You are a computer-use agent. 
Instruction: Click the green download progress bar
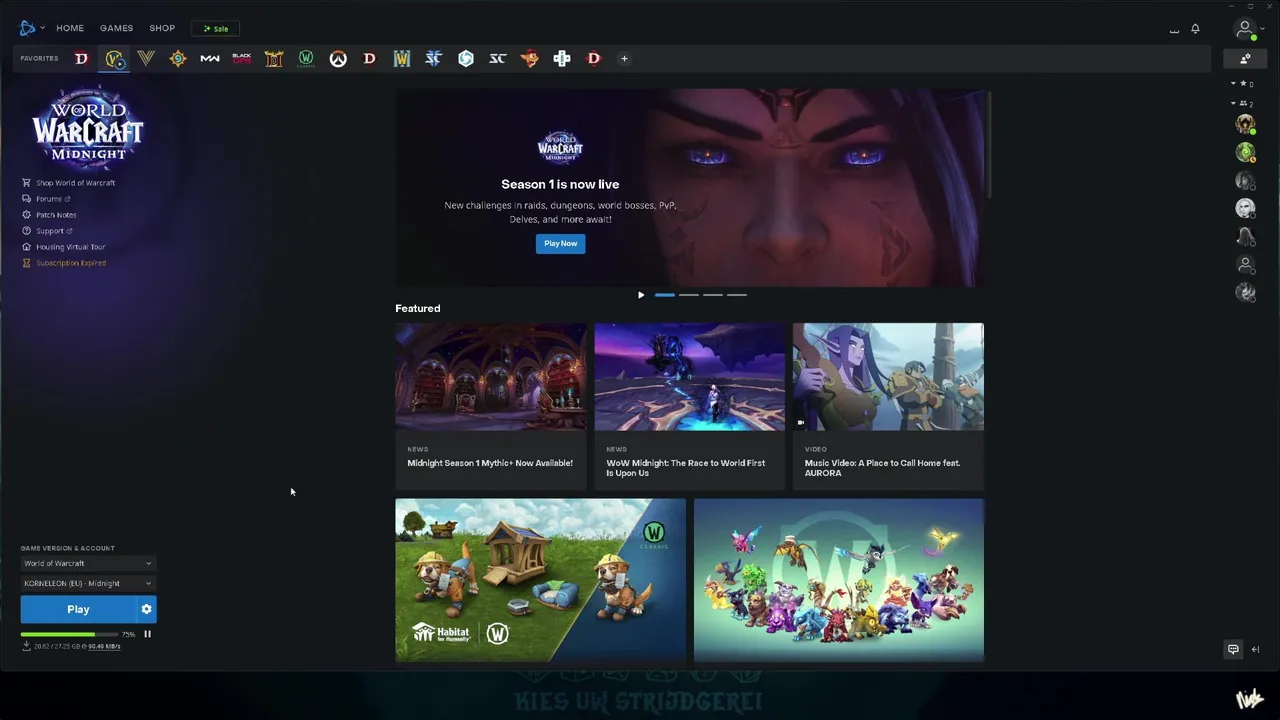[x=69, y=634]
